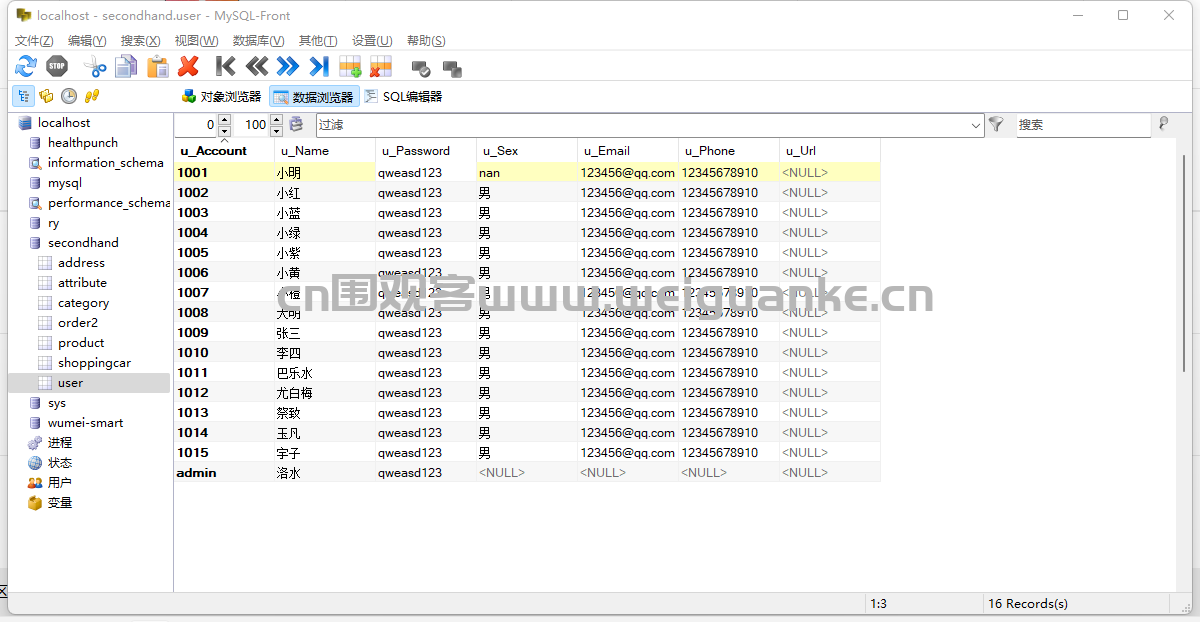Click the red X delete icon
1200x622 pixels.
click(x=188, y=67)
